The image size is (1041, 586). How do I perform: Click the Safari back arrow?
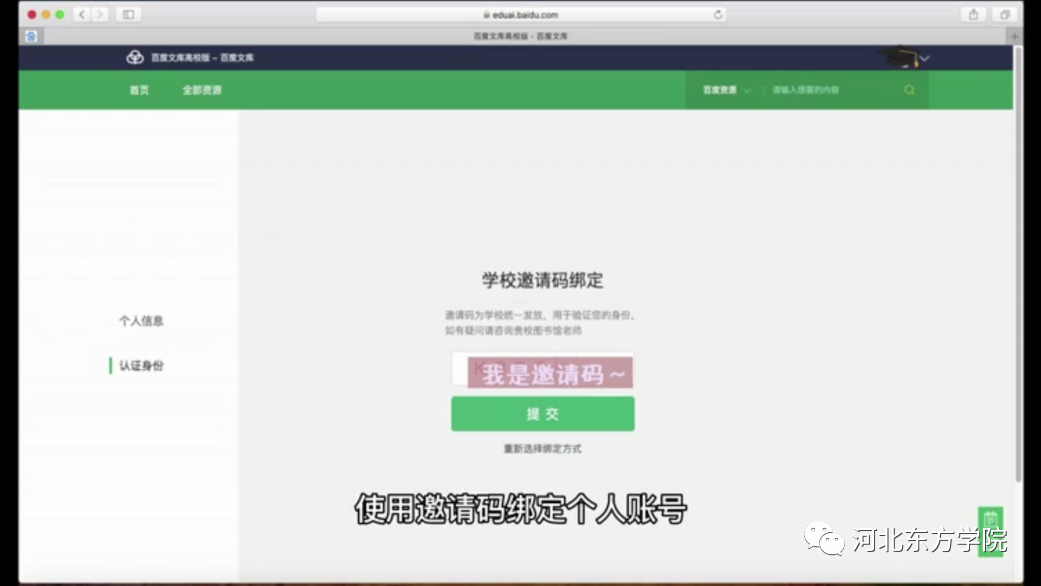(x=80, y=14)
